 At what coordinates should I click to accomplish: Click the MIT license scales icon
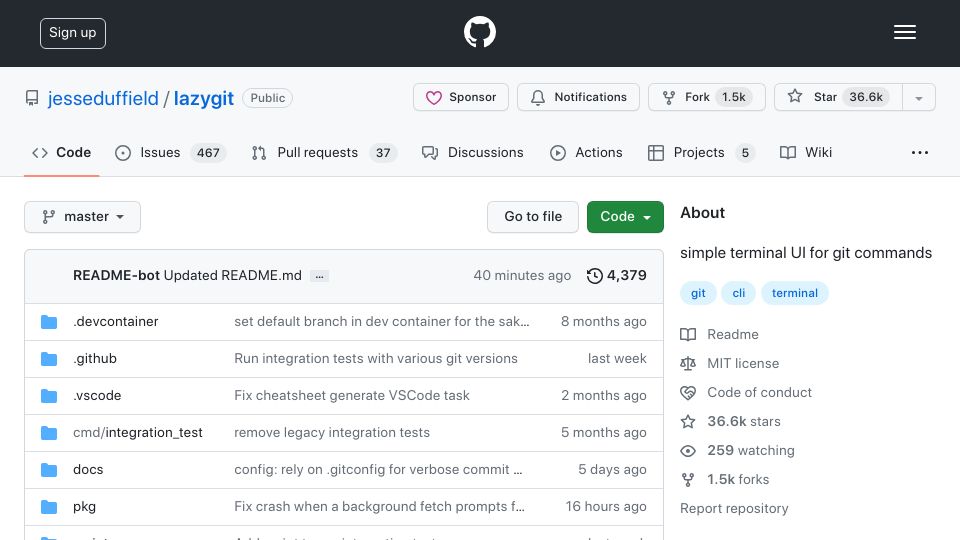(688, 364)
